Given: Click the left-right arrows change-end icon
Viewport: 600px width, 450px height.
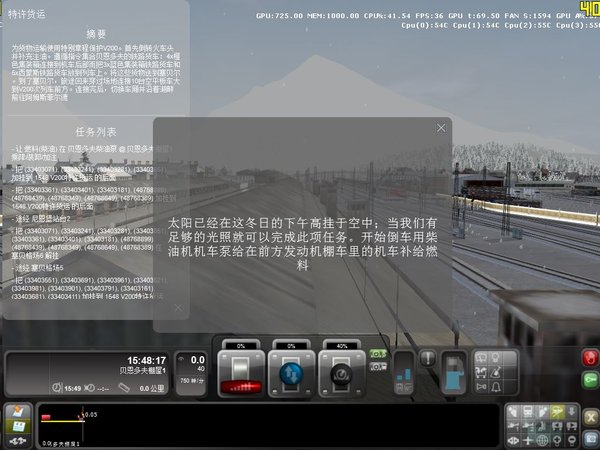Looking at the screenshot, I should point(514,440).
